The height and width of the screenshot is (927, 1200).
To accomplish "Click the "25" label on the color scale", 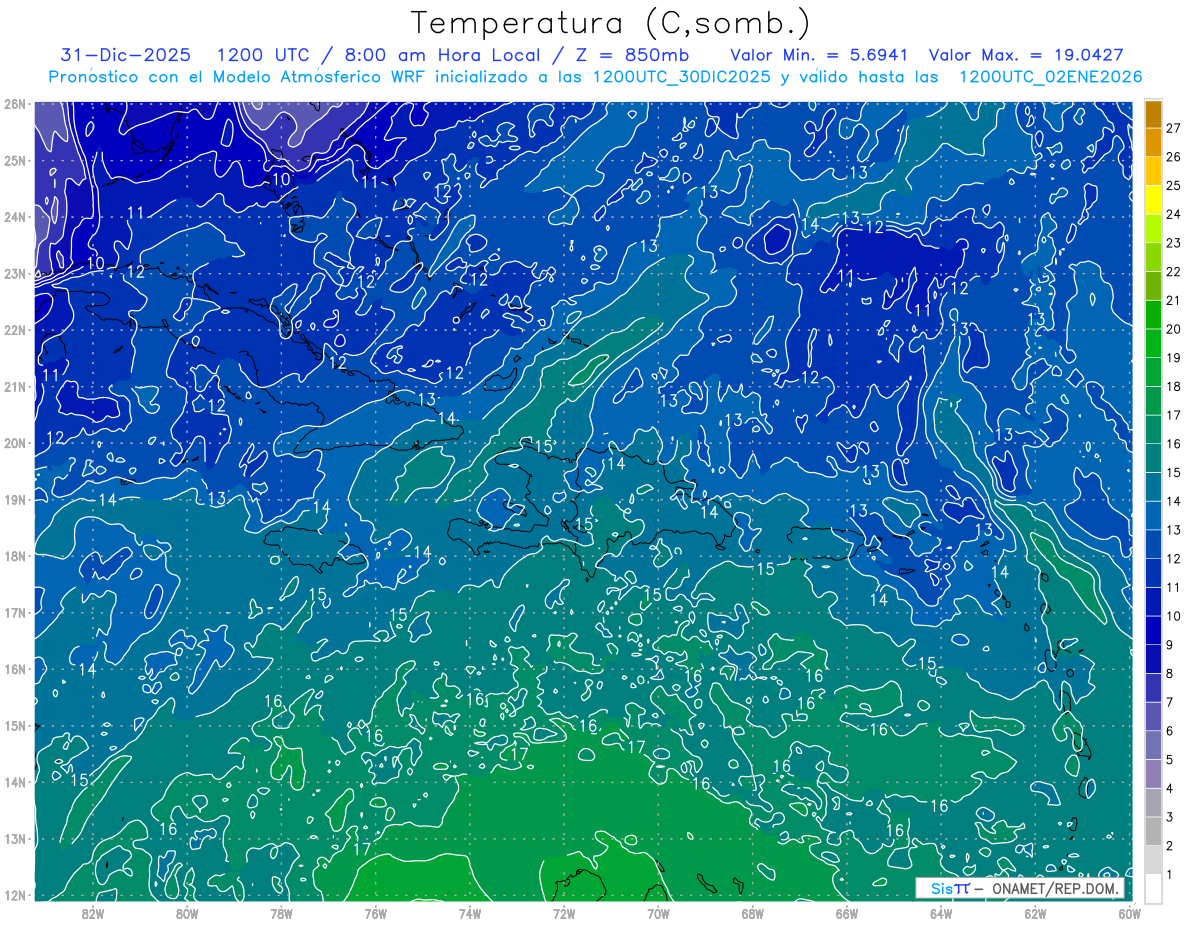I will click(x=1174, y=186).
